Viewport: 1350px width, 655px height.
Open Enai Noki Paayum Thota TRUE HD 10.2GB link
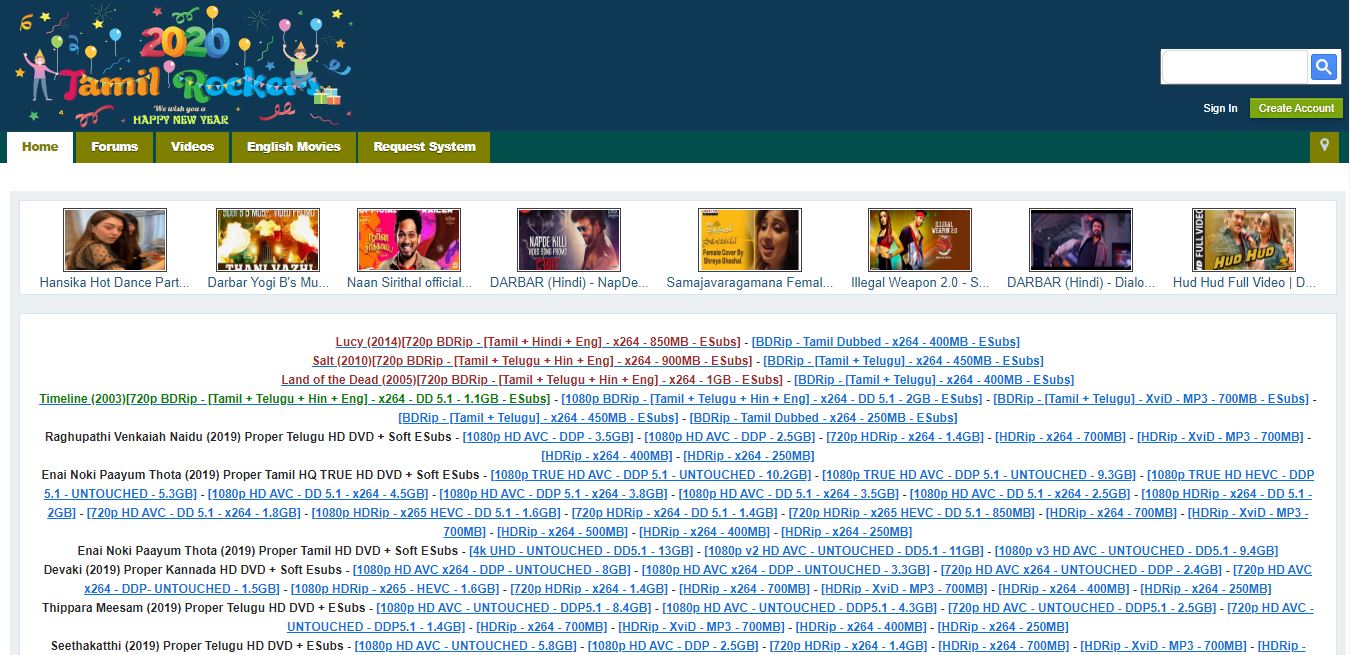coord(651,475)
